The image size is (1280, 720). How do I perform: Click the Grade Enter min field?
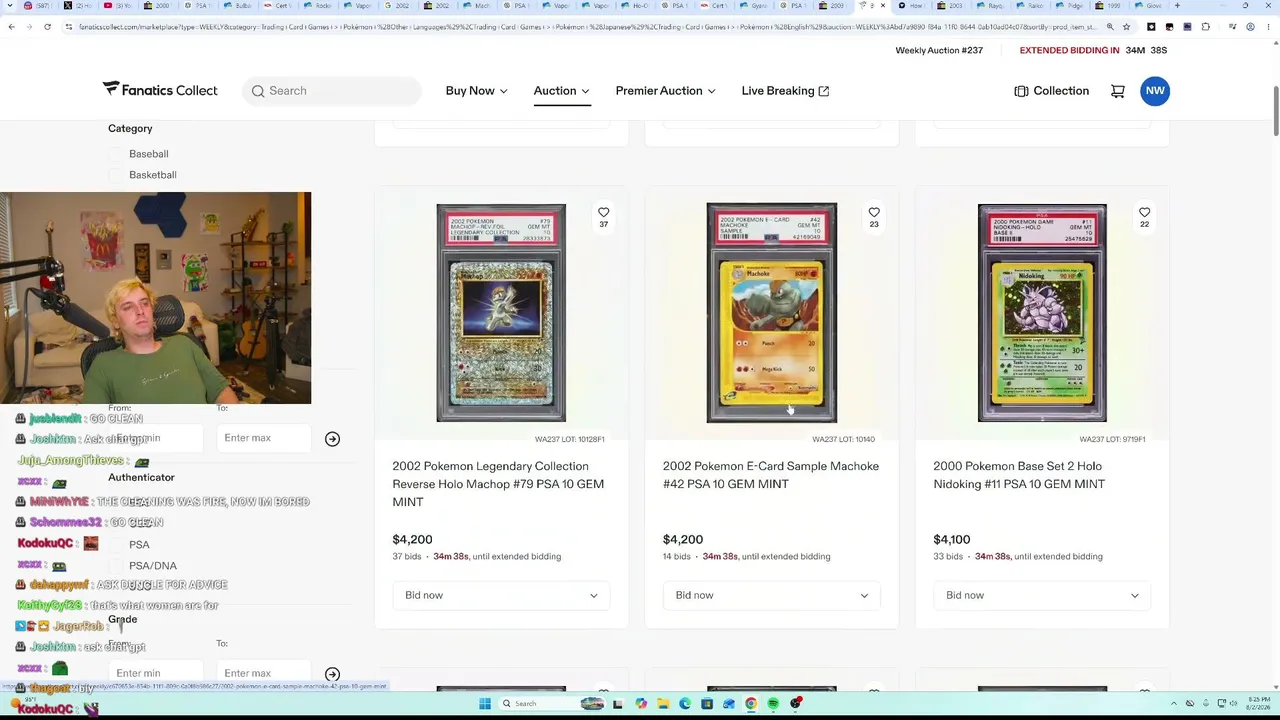click(156, 674)
